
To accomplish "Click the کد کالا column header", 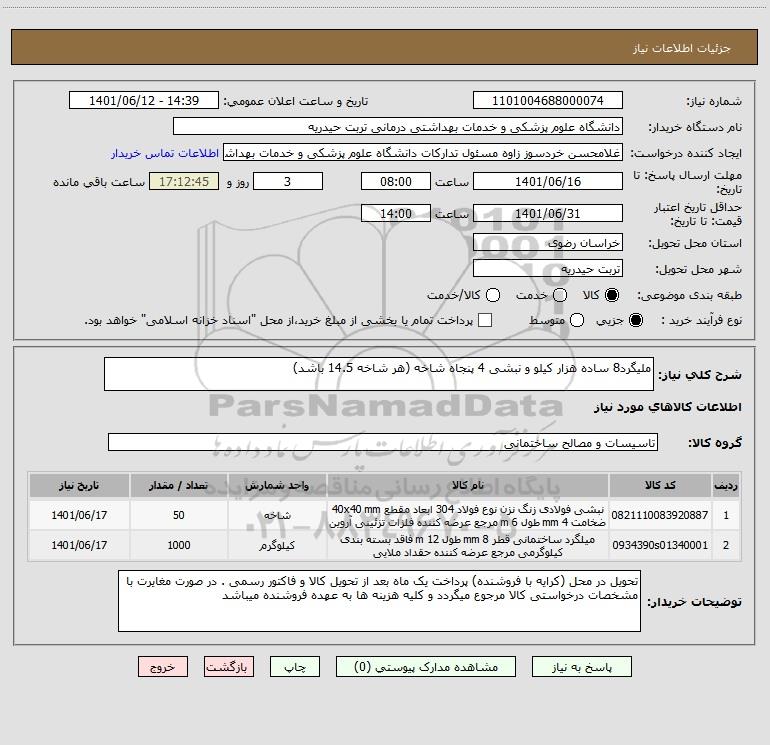I will [x=660, y=485].
